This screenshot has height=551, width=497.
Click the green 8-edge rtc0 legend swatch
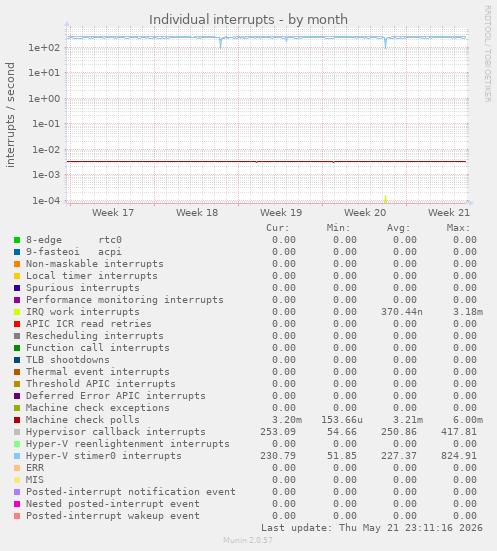coord(17,240)
